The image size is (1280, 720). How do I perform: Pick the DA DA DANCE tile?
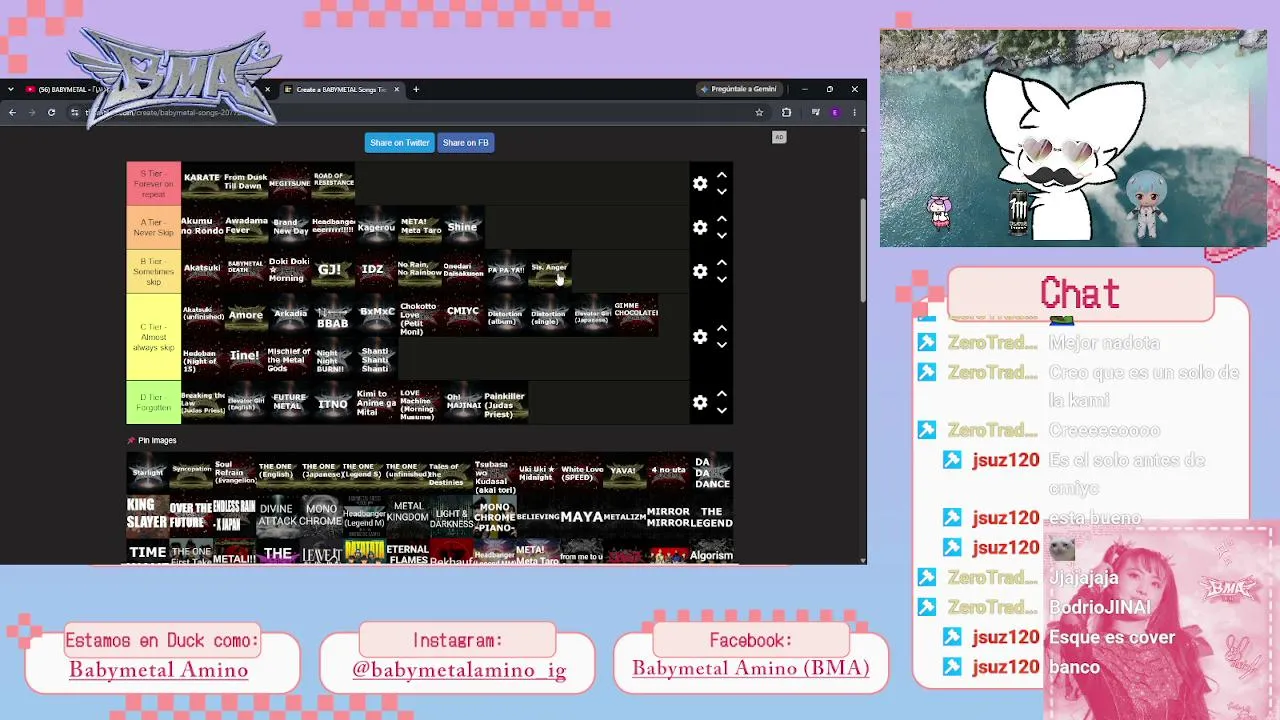[711, 473]
